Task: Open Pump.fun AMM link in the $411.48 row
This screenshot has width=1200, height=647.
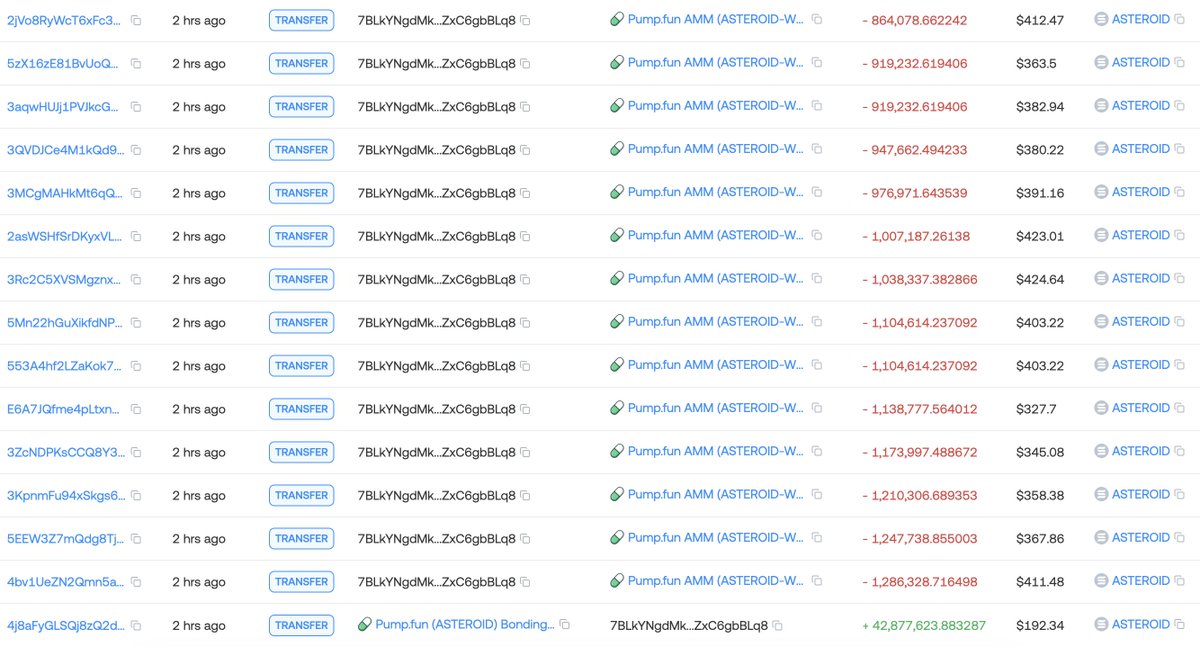Action: tap(716, 580)
